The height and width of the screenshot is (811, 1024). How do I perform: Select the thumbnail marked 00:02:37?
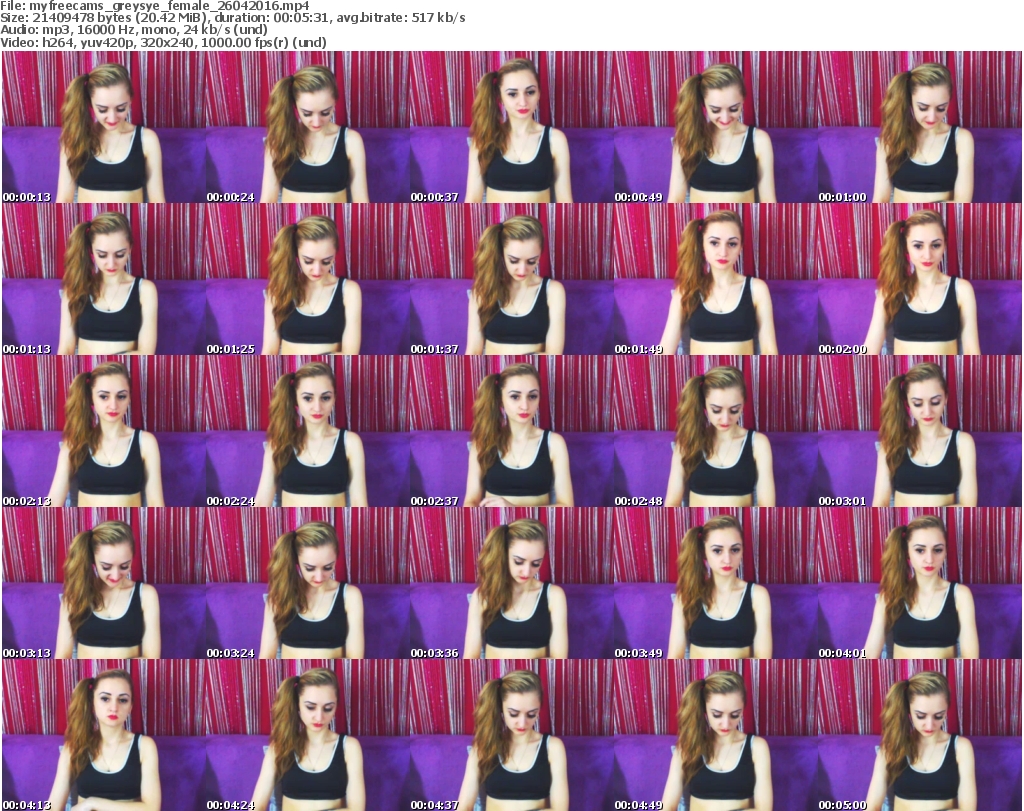(x=511, y=431)
